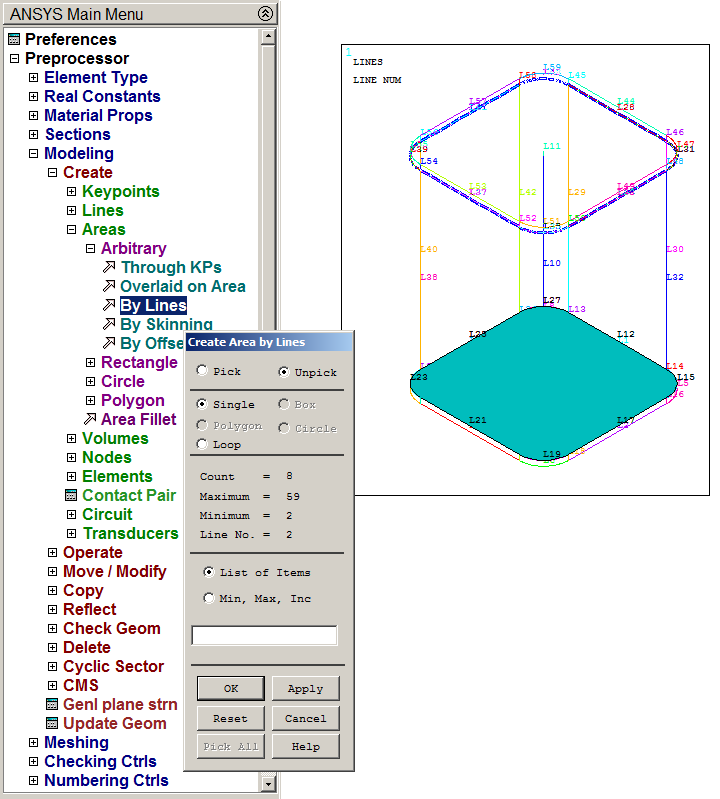The image size is (720, 799).
Task: Choose the Polygon picking mode
Action: coord(202,425)
